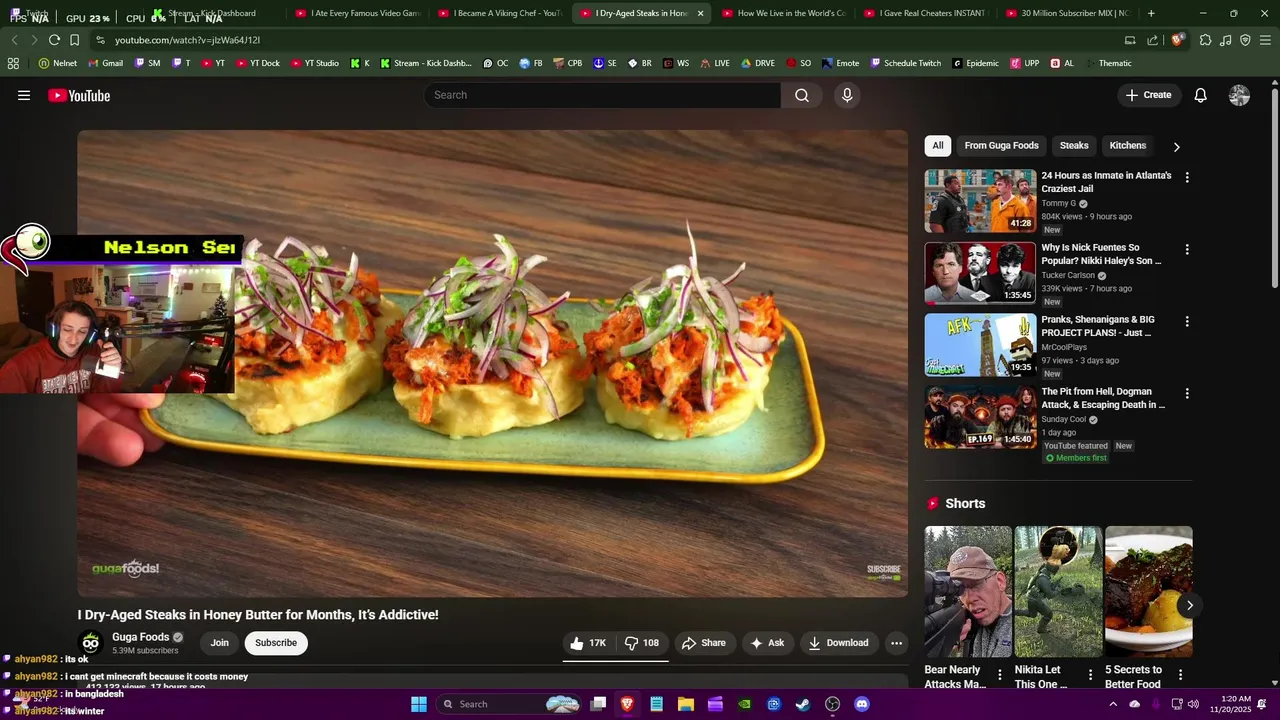1280x720 pixels.
Task: Open NVIDIA app from the taskbar
Action: click(744, 704)
